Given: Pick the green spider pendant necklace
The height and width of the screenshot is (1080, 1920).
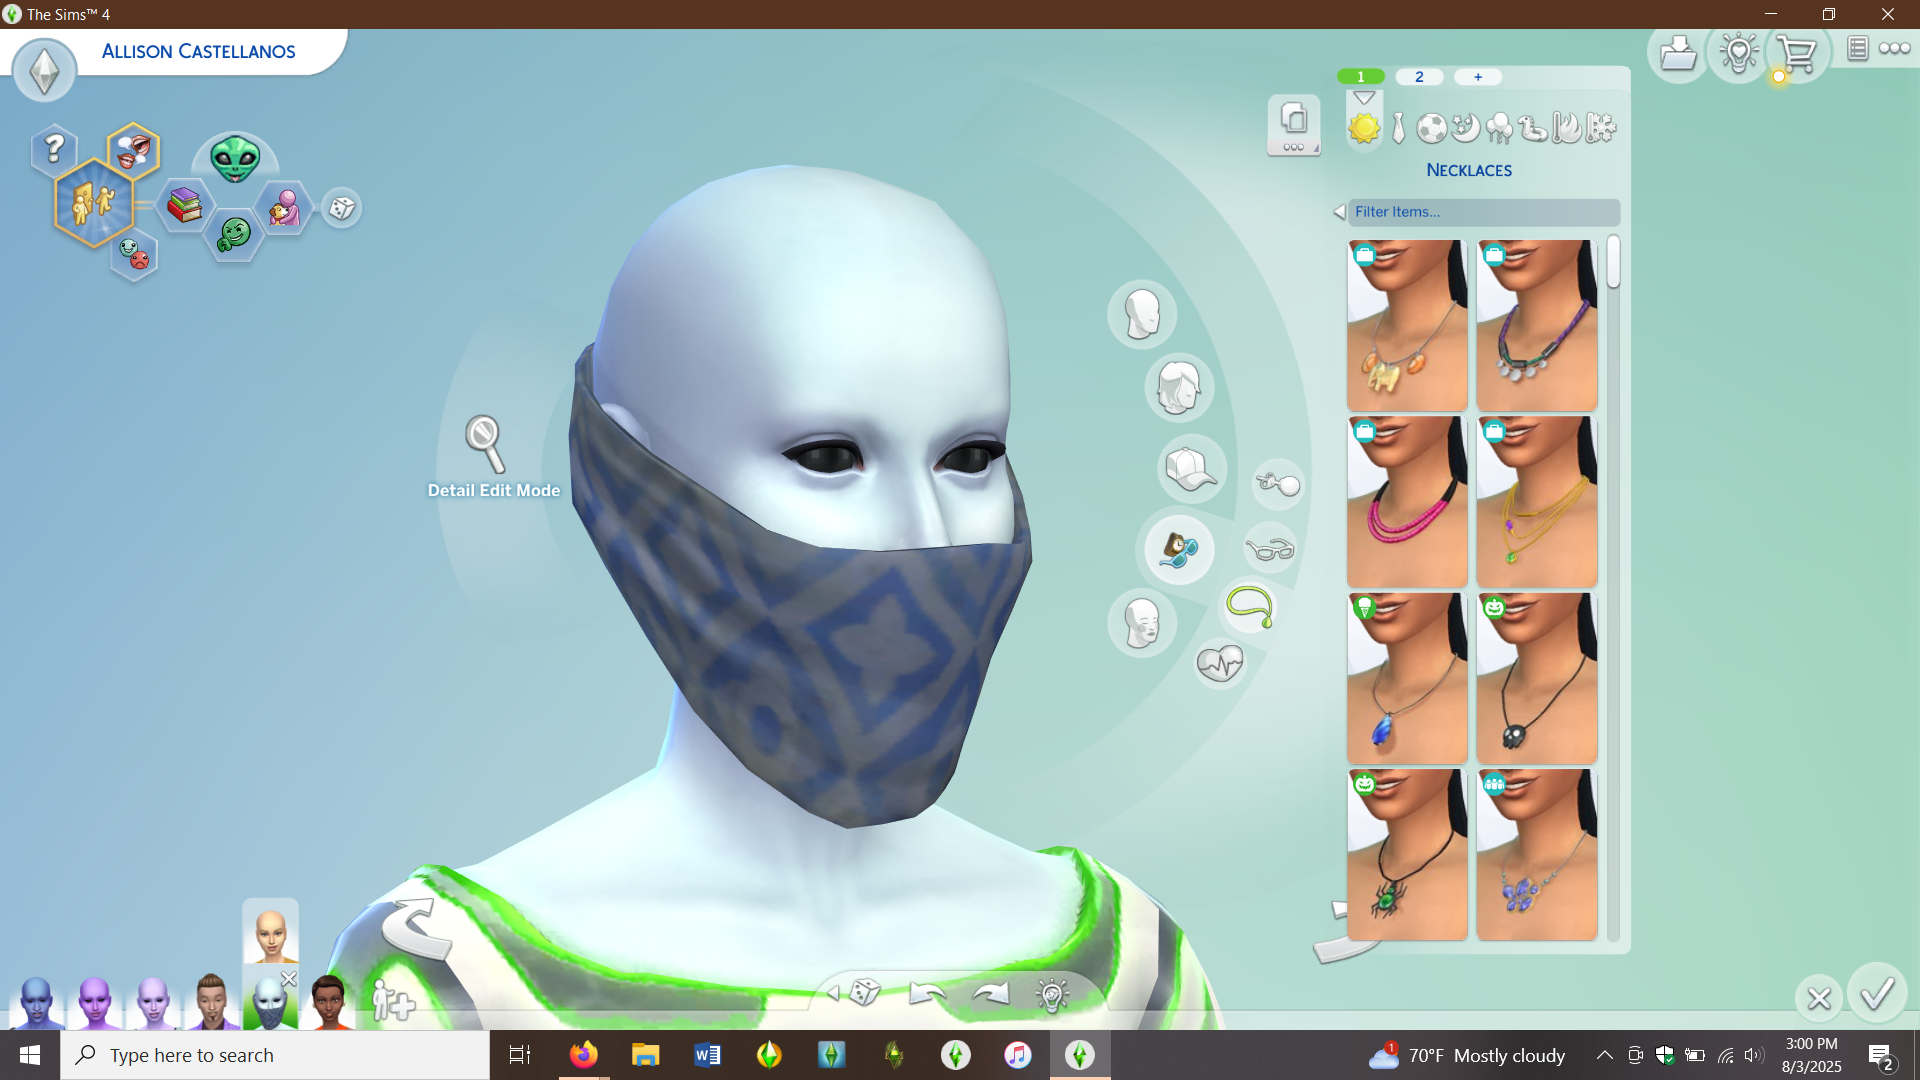Looking at the screenshot, I should click(1407, 855).
